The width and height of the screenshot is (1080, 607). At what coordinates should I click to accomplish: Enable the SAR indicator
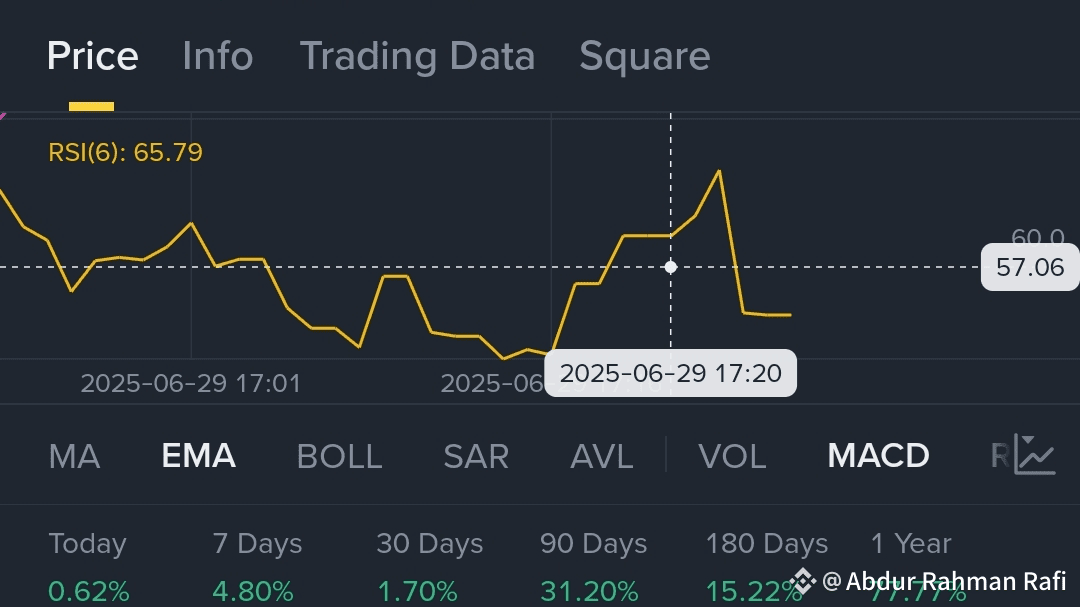click(x=476, y=456)
